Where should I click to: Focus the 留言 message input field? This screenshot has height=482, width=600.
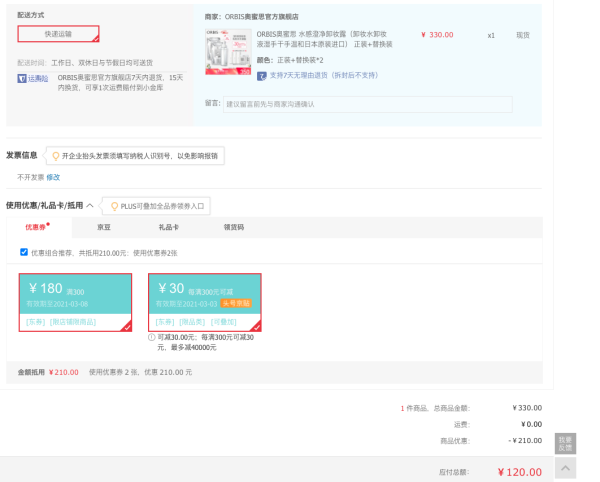[368, 104]
